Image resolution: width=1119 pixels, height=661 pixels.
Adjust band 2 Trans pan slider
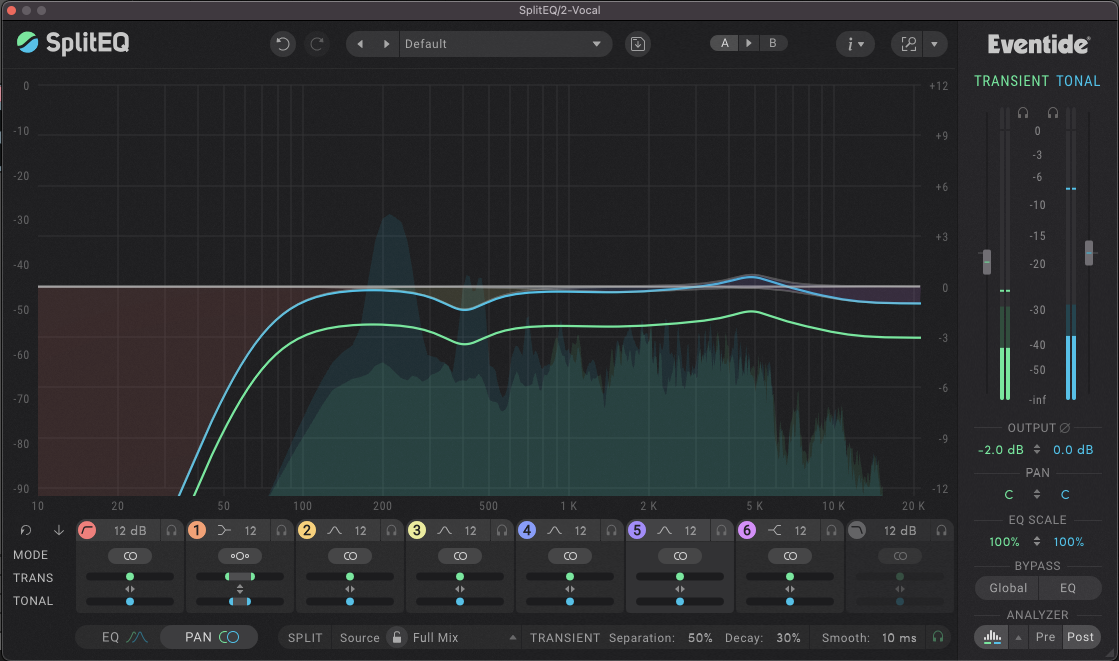tap(350, 577)
